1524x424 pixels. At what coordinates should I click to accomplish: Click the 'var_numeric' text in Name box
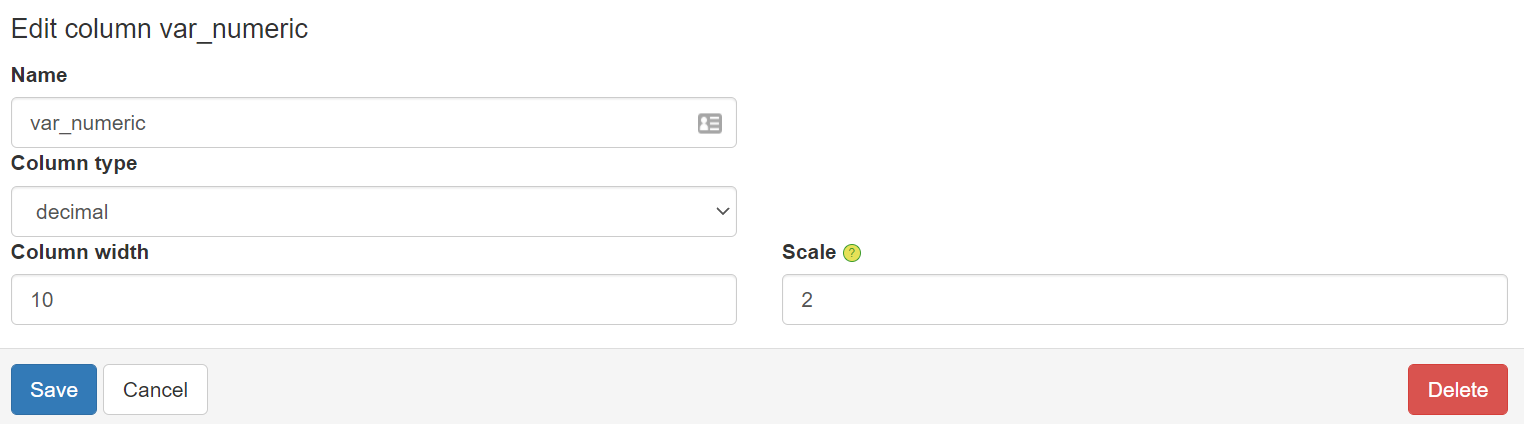pos(88,123)
